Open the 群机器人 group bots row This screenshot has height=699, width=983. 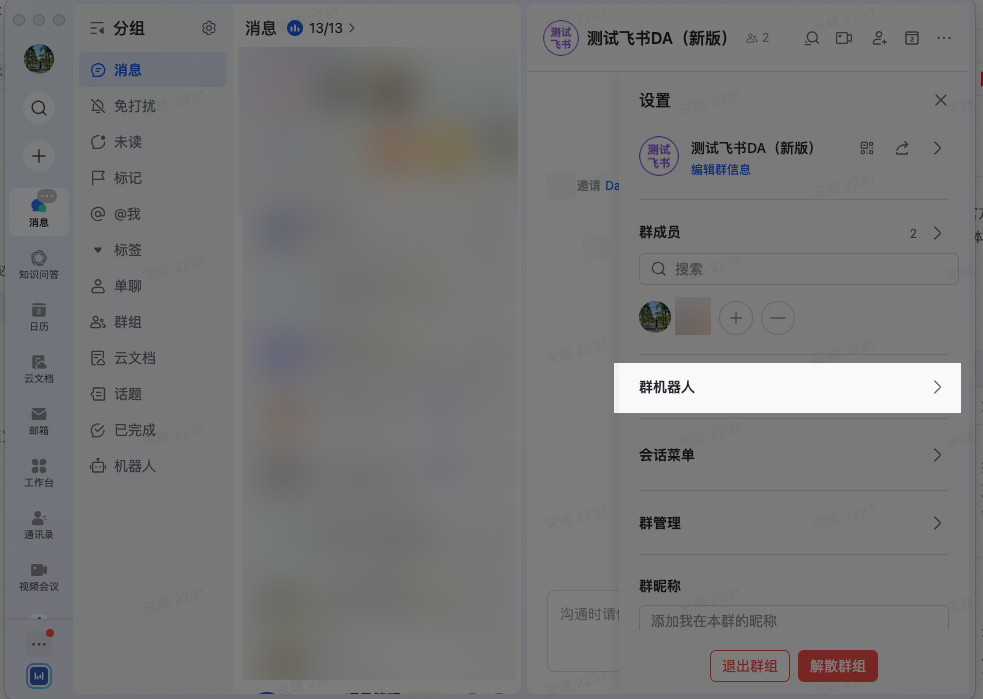click(787, 387)
